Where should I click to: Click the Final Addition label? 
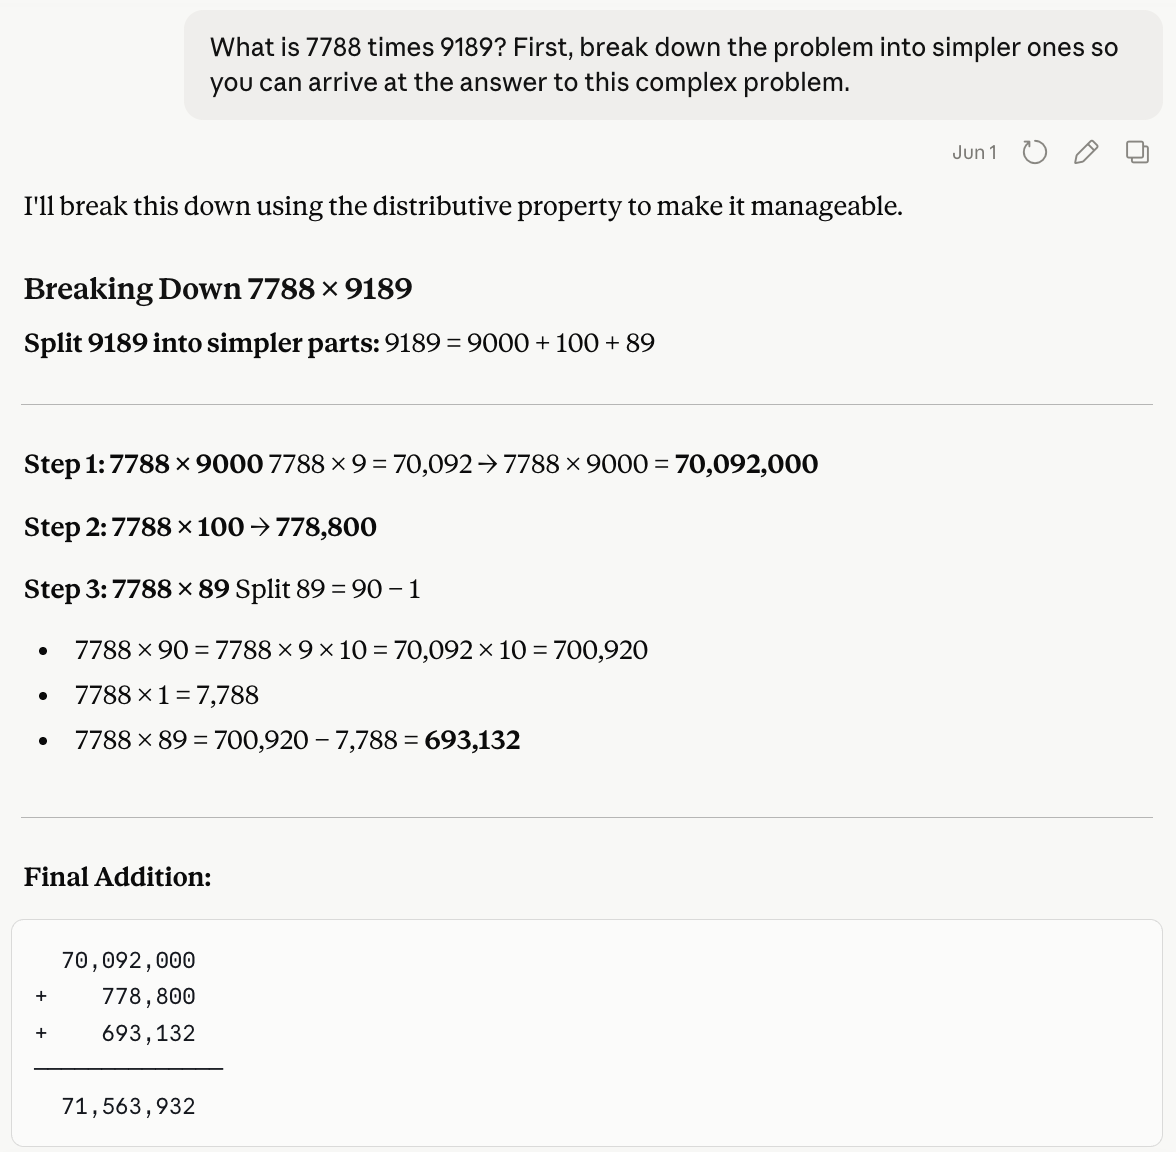[x=118, y=877]
